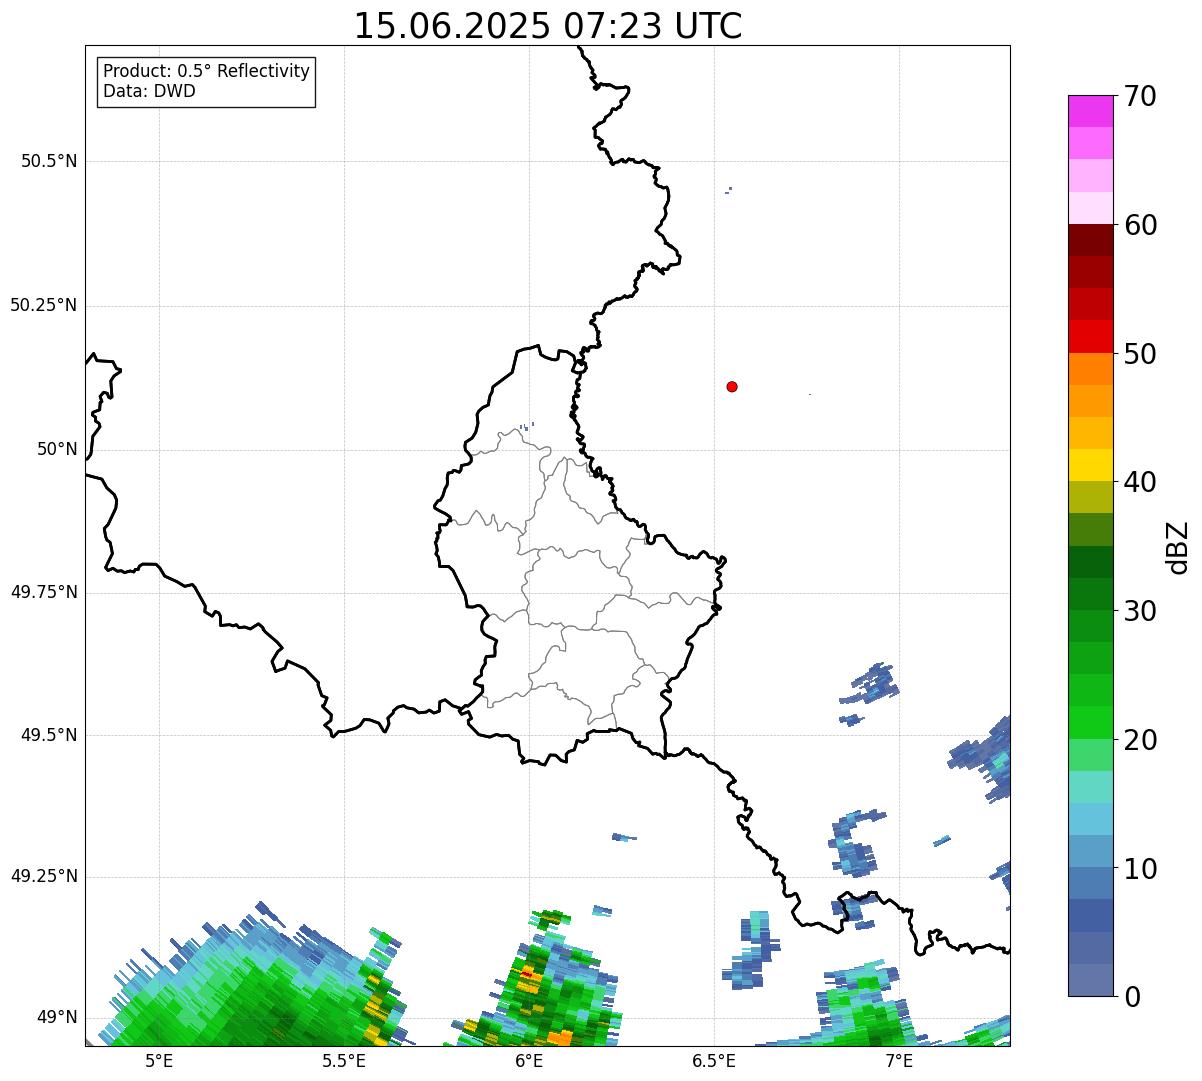Screen dimensions: 1202x1081
Task: Click the 49°N latitude label
Action: click(x=57, y=1018)
